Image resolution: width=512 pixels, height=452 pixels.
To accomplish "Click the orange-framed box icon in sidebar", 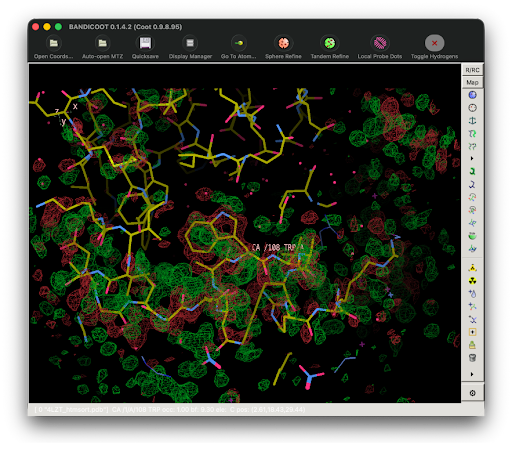I will pos(472,332).
